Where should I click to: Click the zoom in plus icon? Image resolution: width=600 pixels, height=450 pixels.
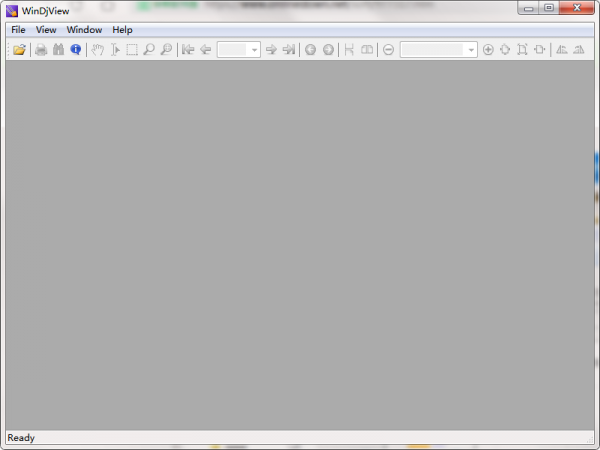(x=488, y=49)
